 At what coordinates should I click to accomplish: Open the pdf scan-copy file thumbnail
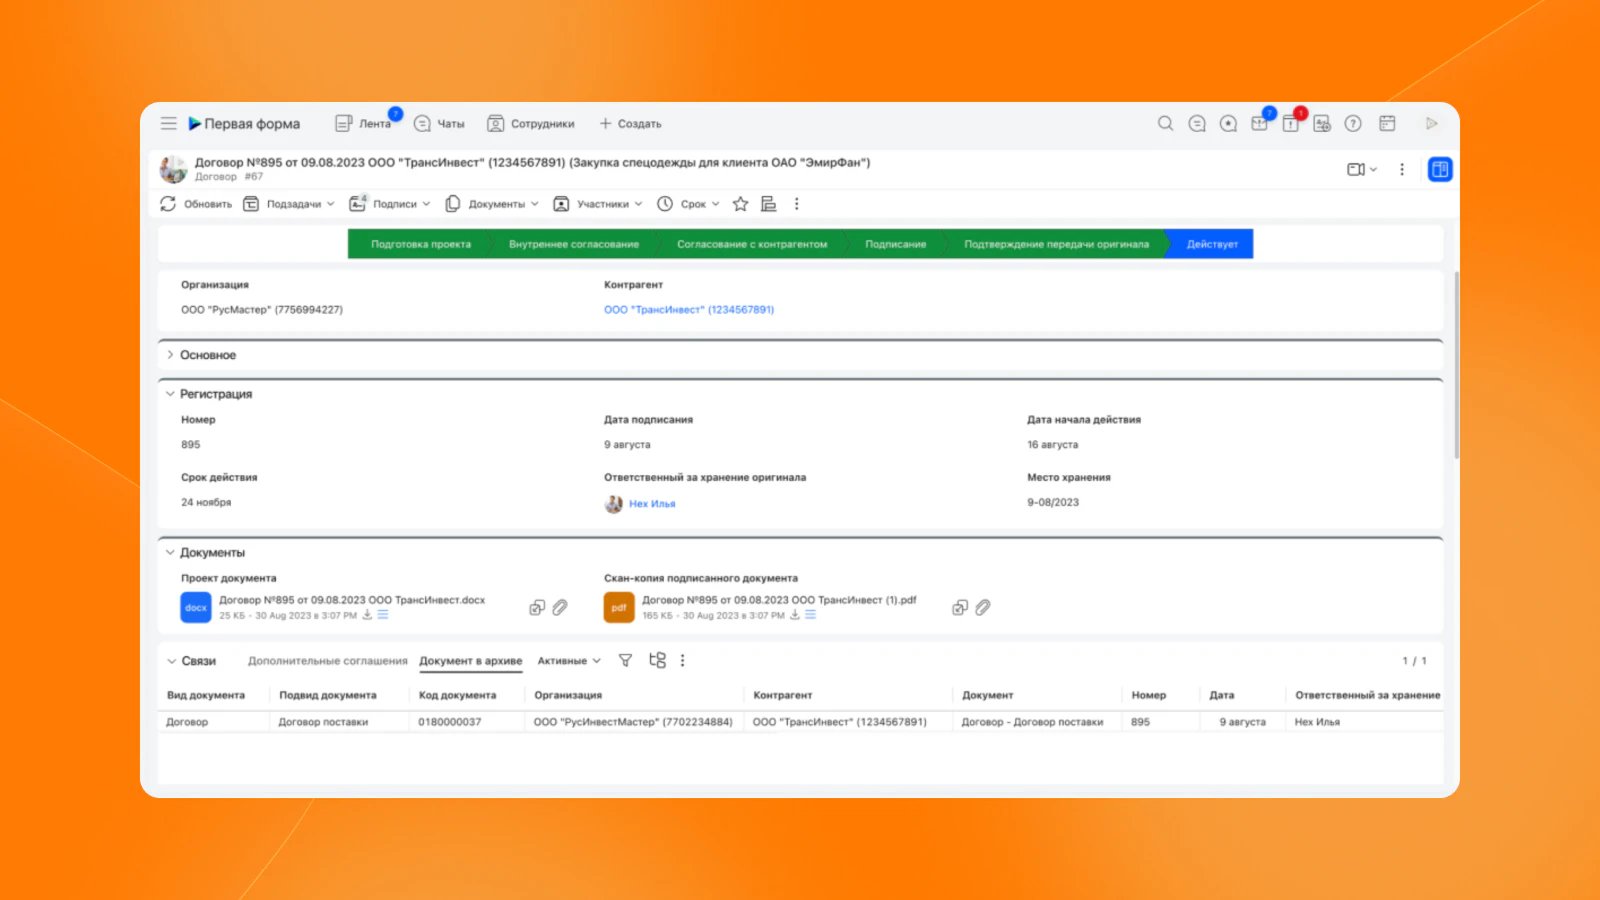[619, 607]
